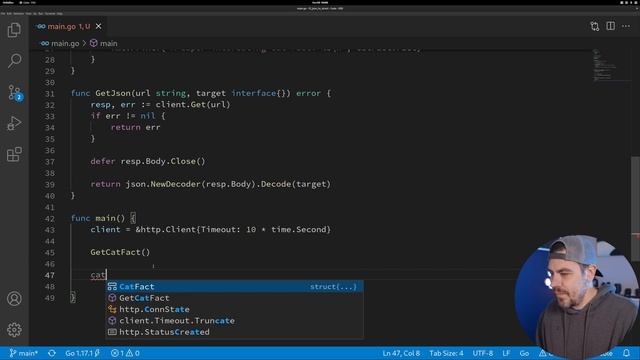Open the Selection menu in menu bar
Viewport: 640px width, 360px height.
(x=18, y=13)
